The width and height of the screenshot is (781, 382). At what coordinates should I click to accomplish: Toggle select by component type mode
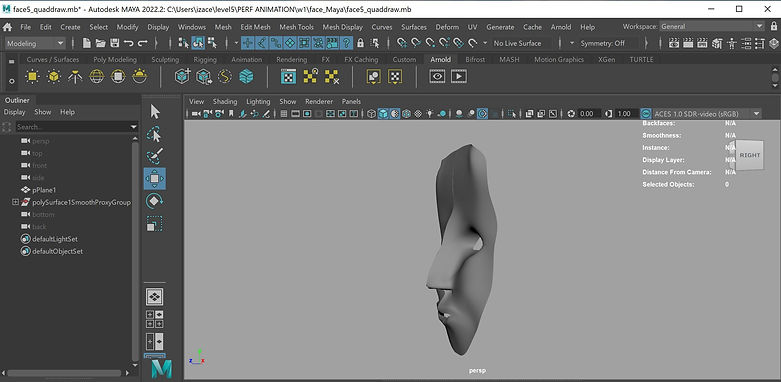(212, 43)
